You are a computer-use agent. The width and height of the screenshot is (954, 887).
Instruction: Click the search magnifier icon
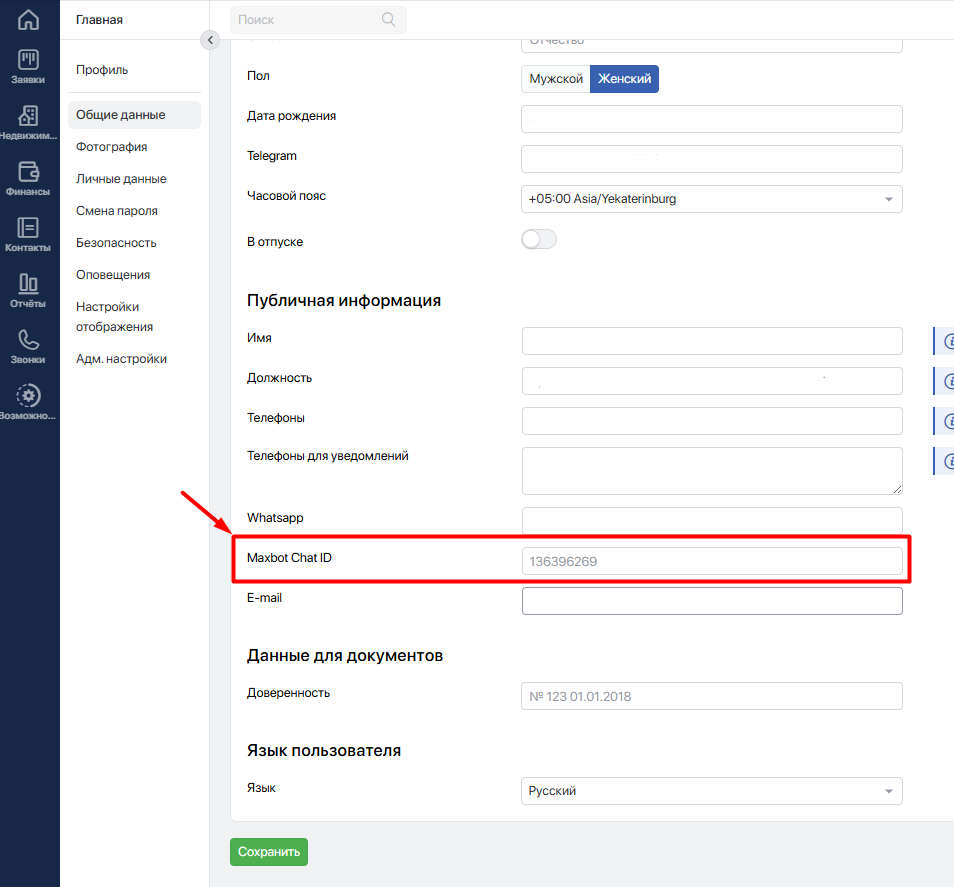pos(389,20)
